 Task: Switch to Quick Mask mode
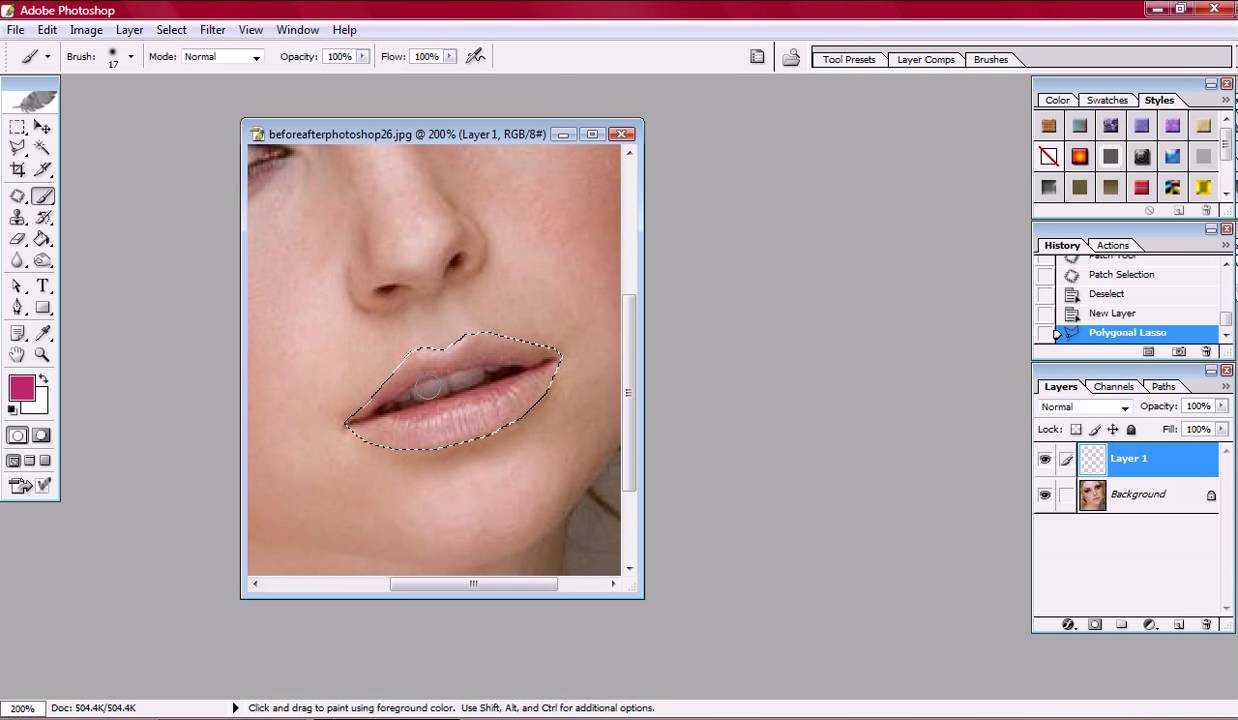42,435
